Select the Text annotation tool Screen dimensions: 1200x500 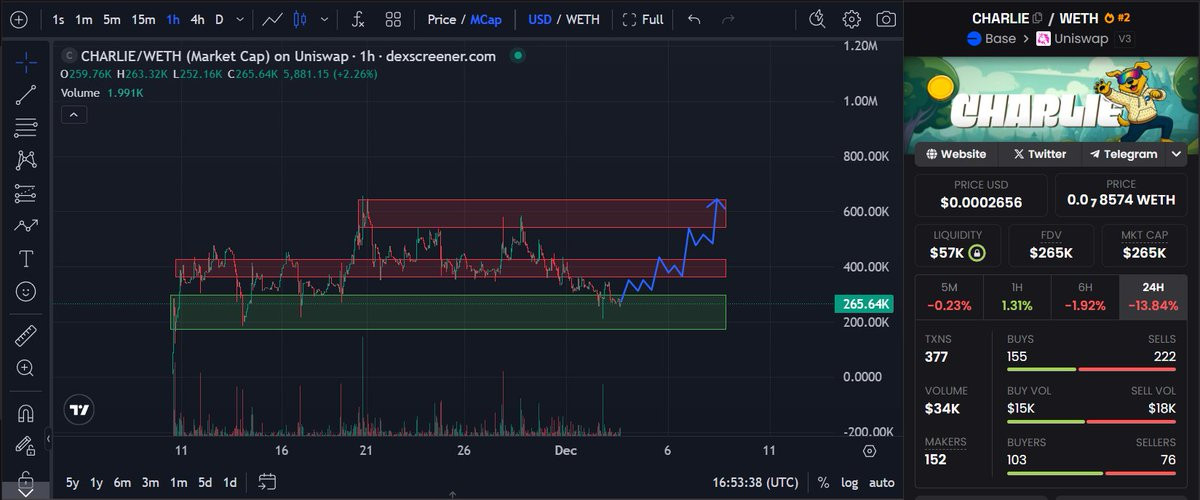click(26, 259)
